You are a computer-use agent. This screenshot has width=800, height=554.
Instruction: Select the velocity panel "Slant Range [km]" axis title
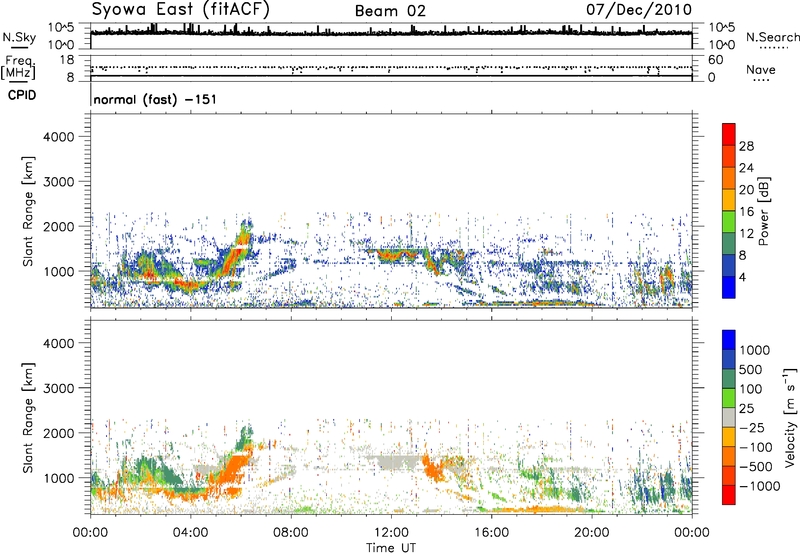click(28, 417)
